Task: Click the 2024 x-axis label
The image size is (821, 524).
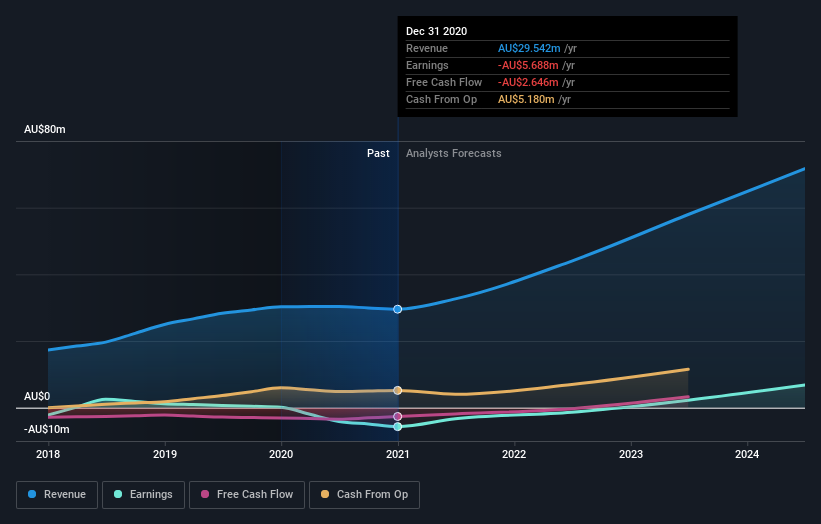Action: [747, 454]
